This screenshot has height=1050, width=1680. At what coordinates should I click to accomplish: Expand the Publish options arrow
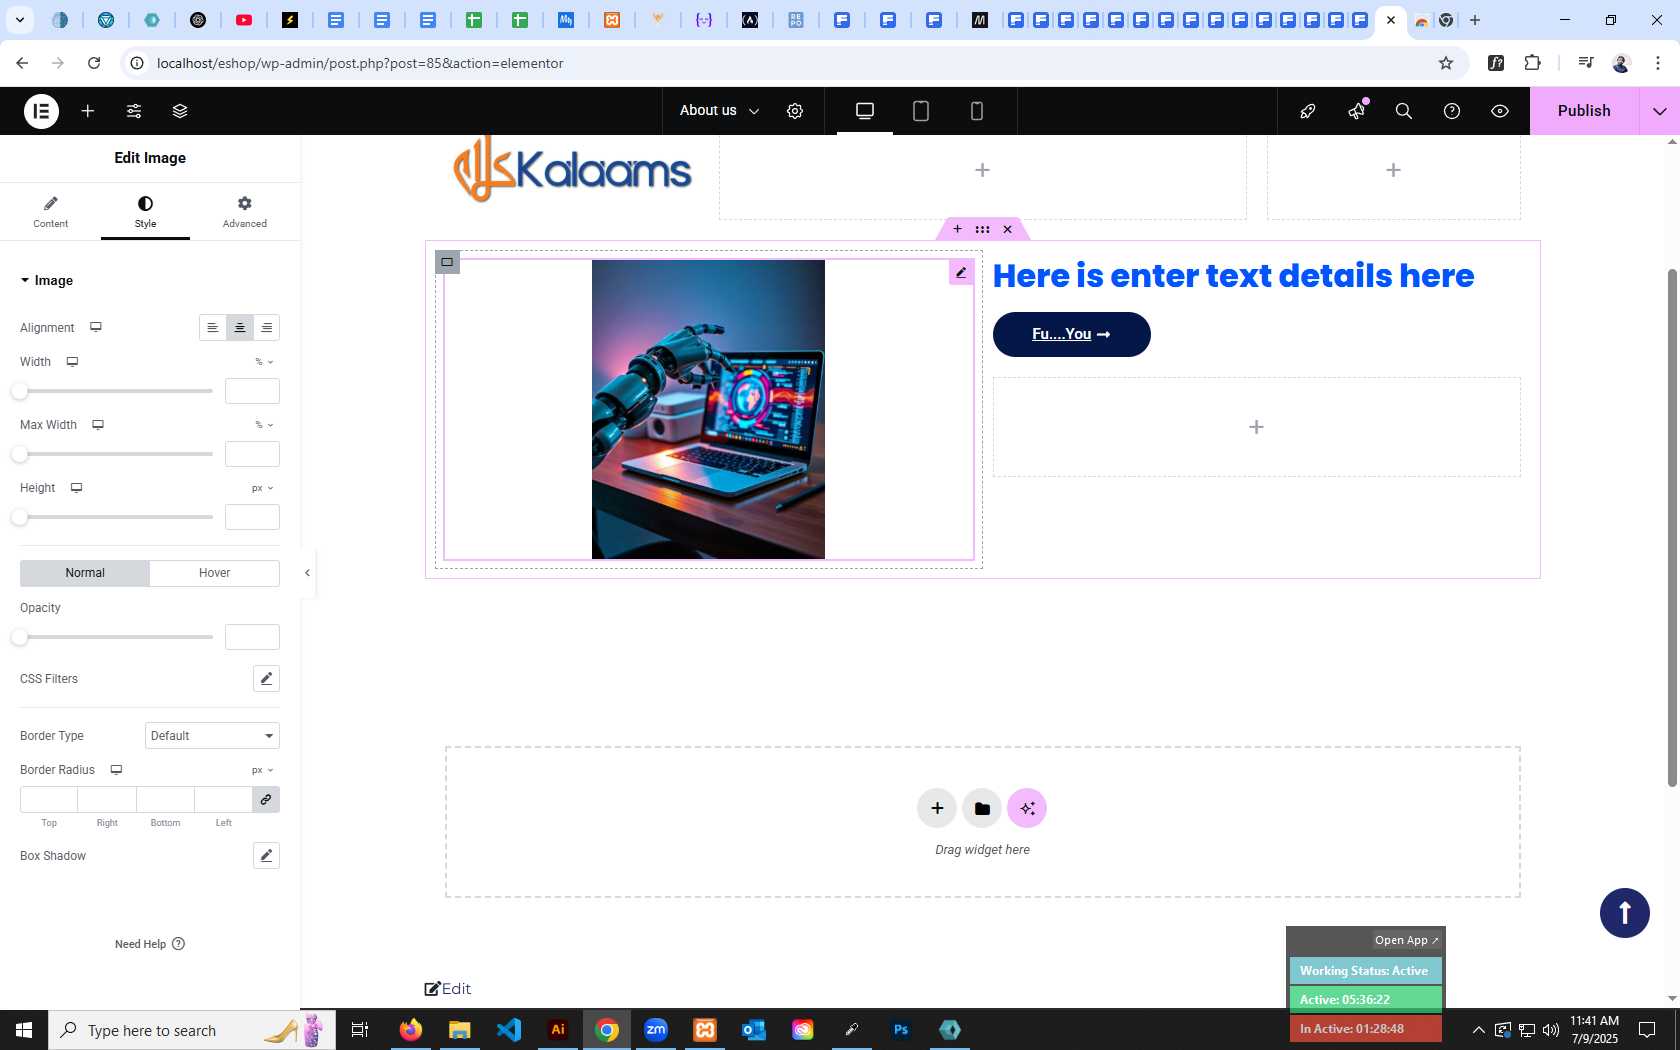(1660, 111)
